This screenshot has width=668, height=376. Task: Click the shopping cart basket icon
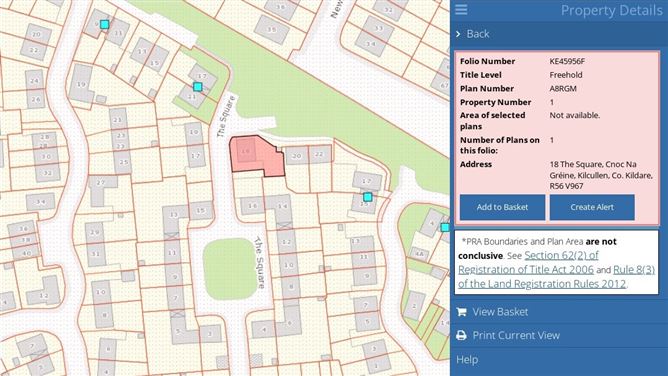[461, 312]
